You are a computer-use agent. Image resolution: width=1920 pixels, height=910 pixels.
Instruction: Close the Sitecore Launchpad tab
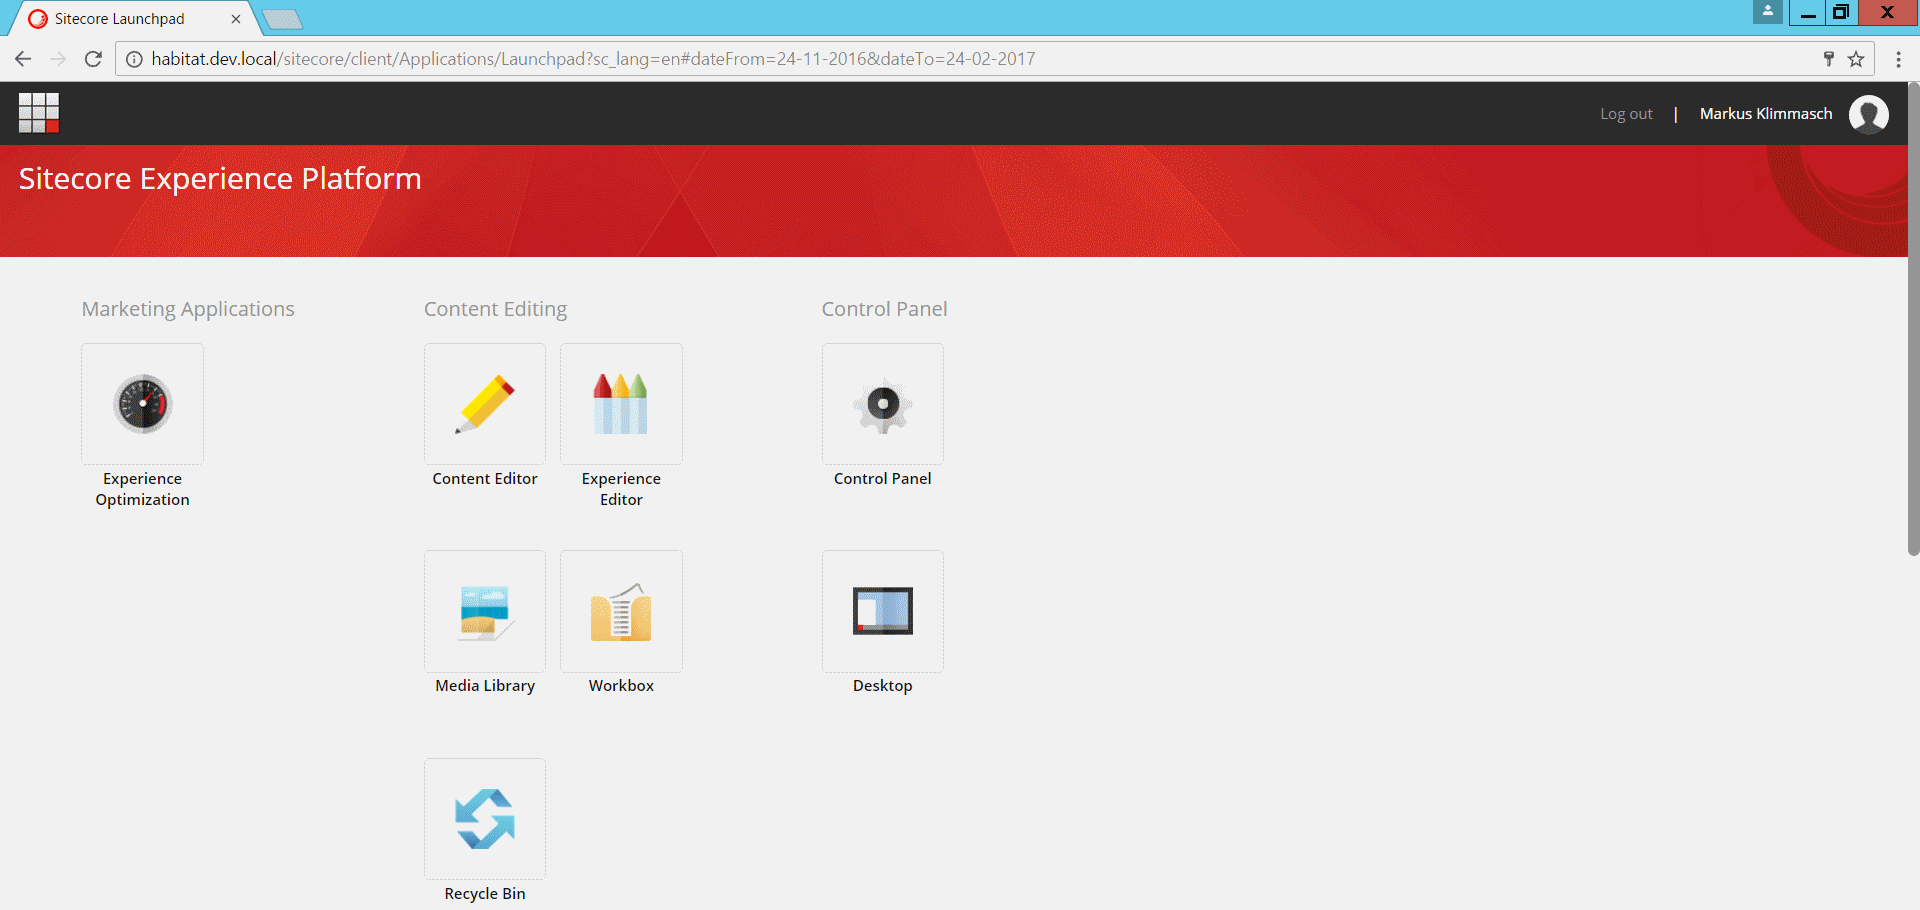pyautogui.click(x=236, y=19)
